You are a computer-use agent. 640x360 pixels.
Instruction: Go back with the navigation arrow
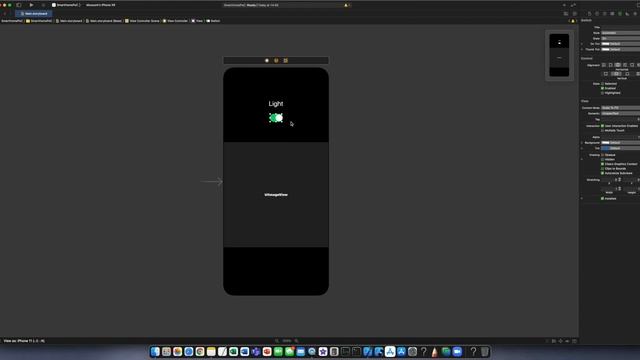point(5,13)
